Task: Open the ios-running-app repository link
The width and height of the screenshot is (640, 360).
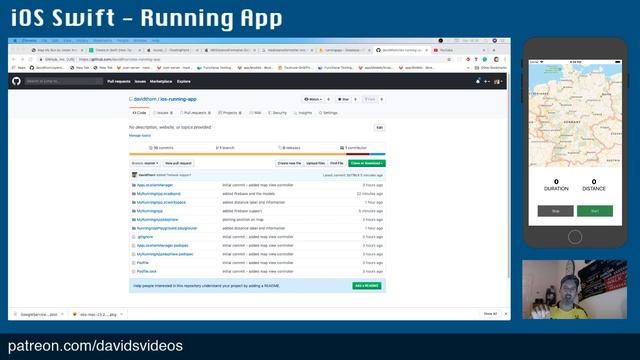Action: (x=178, y=99)
